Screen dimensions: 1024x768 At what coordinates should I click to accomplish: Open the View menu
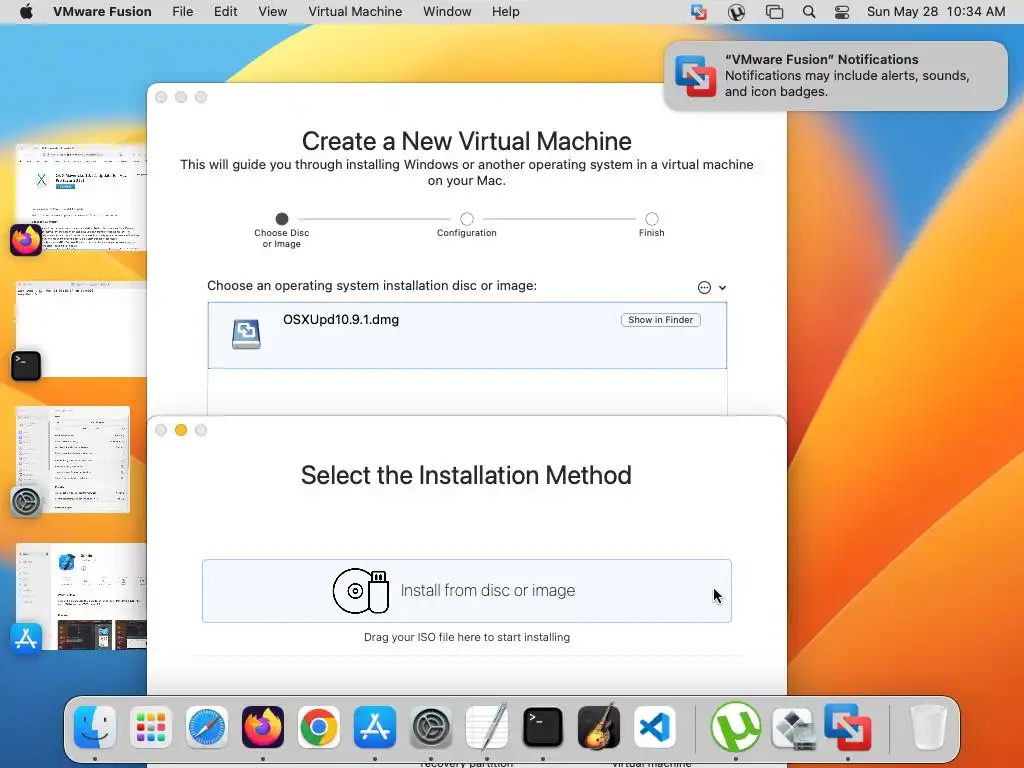[272, 11]
